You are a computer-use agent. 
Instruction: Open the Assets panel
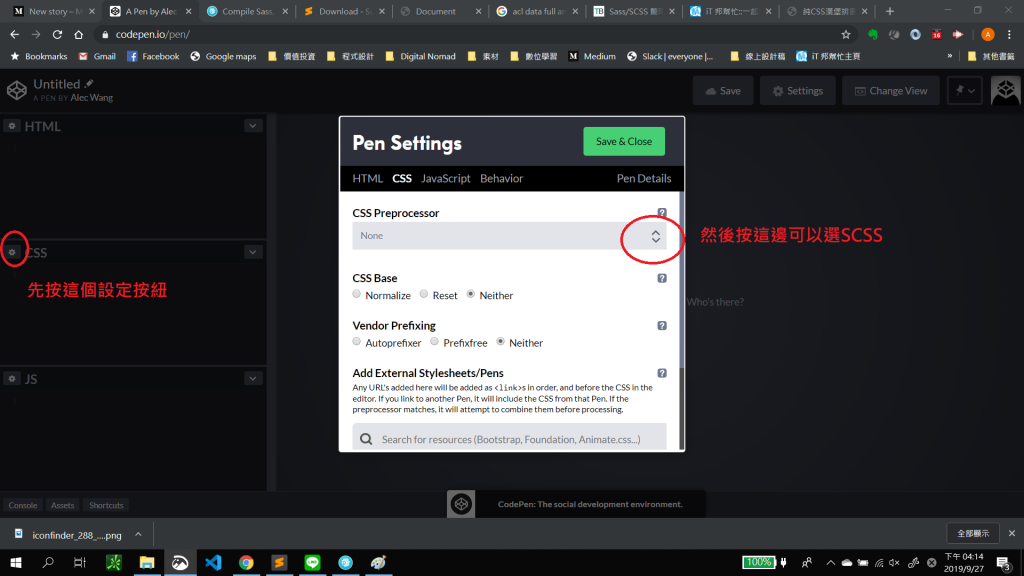pyautogui.click(x=62, y=505)
